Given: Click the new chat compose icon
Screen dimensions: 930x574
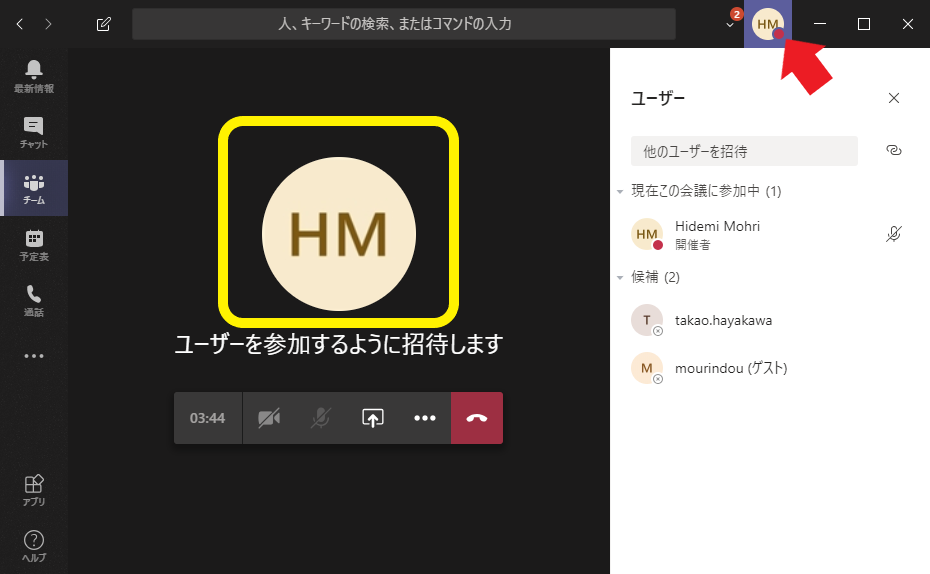Looking at the screenshot, I should [104, 24].
